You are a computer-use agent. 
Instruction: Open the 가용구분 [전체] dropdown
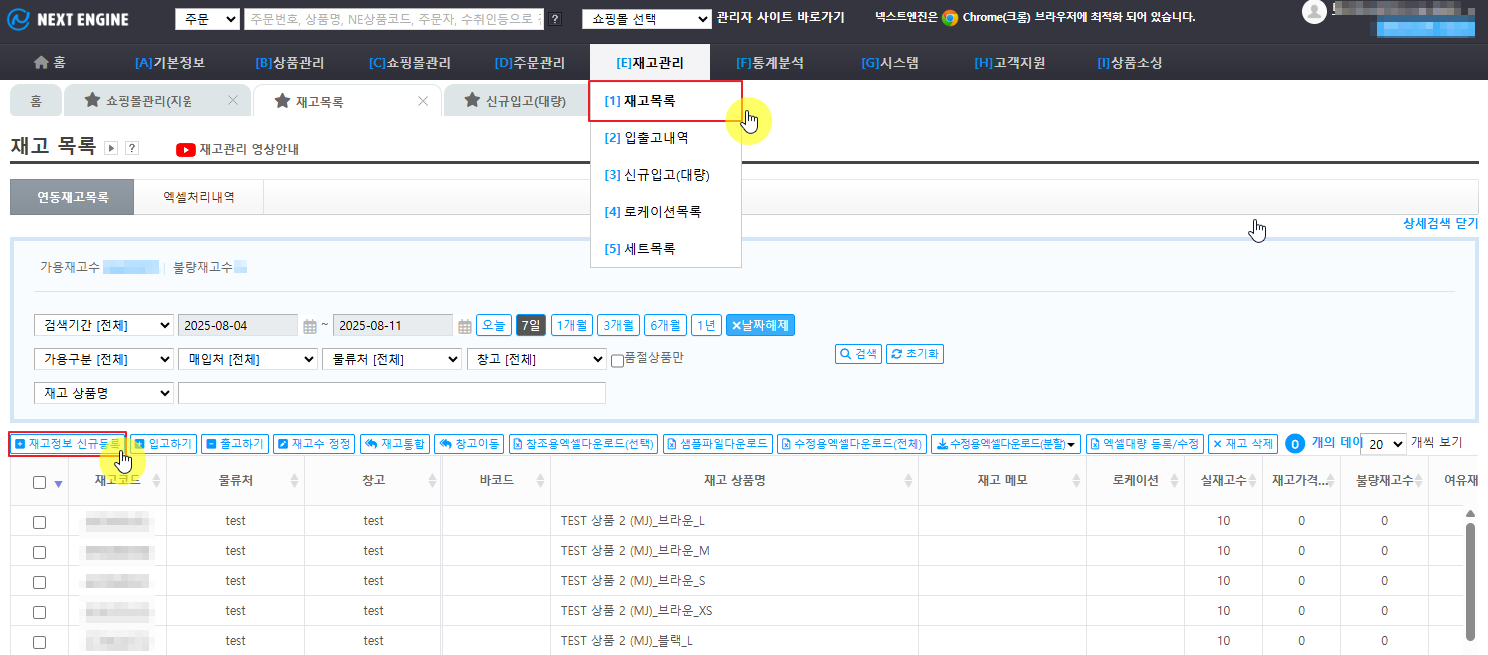click(104, 359)
